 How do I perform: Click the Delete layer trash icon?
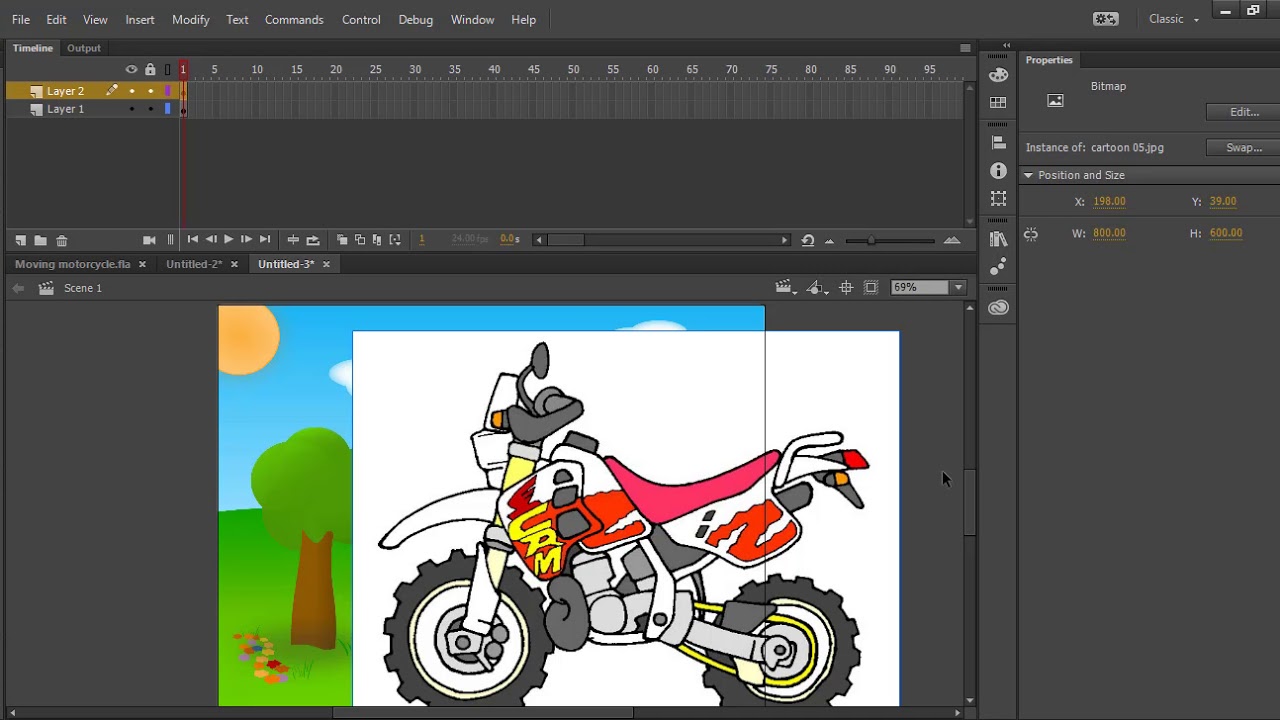(x=61, y=240)
